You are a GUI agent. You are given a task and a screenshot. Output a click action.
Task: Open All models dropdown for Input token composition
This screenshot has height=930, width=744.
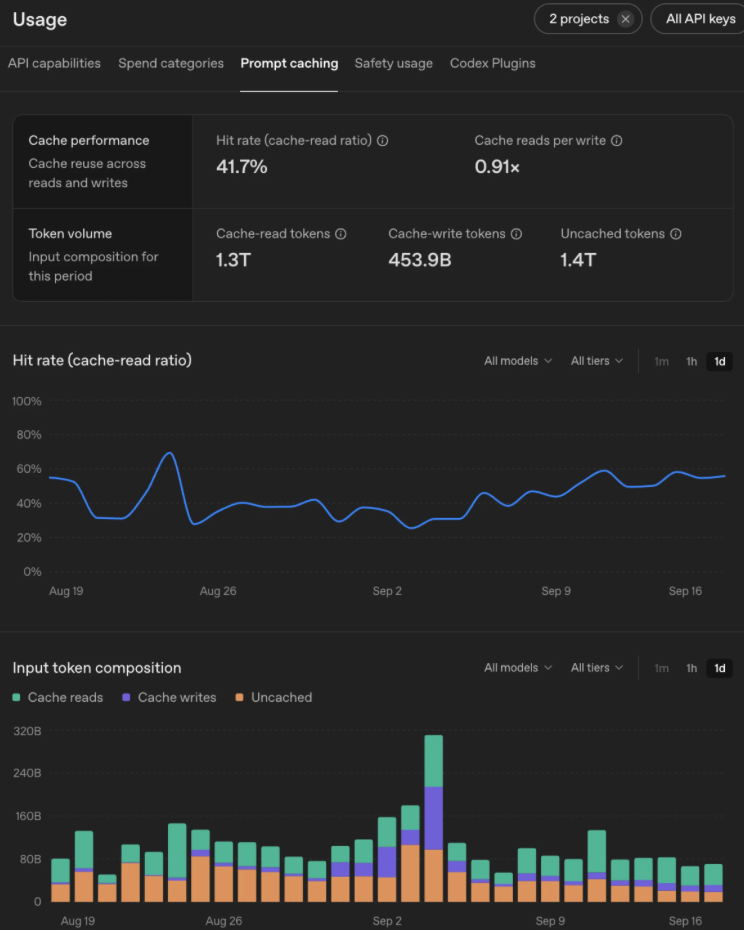click(518, 668)
